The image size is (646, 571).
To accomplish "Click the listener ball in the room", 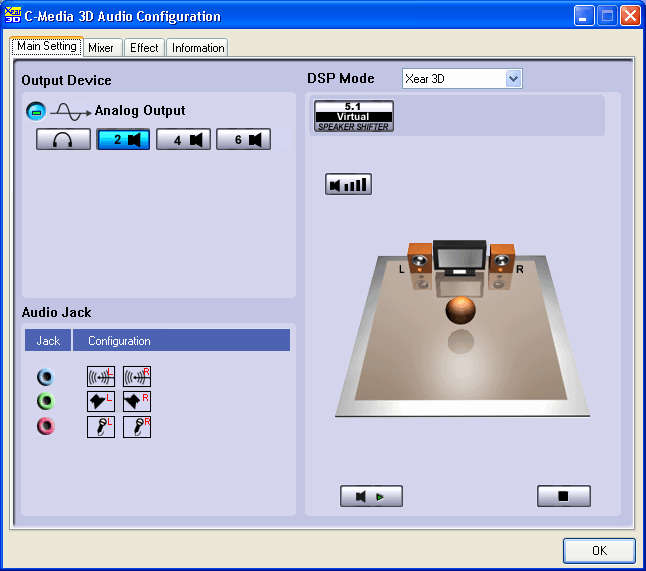I will click(461, 310).
